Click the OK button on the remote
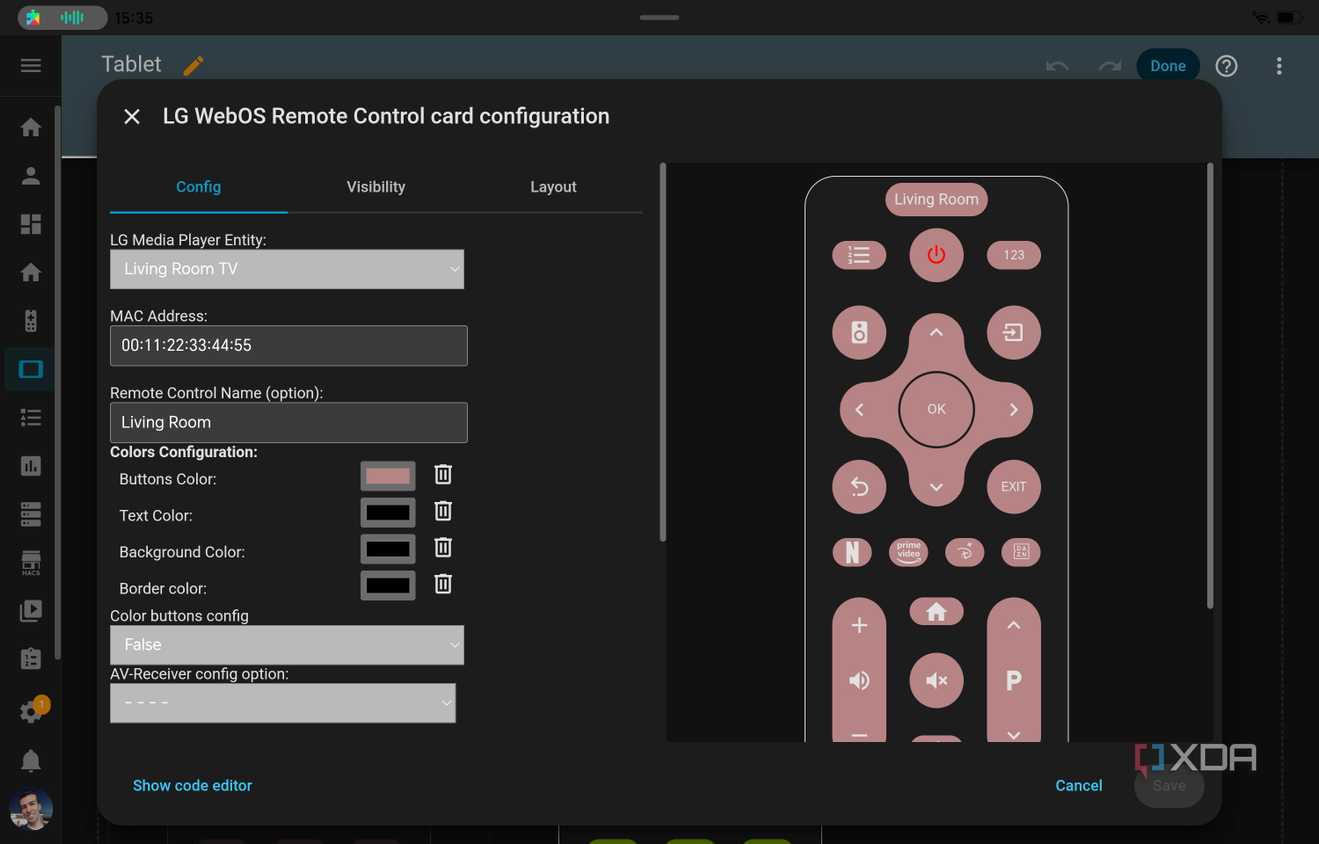Image resolution: width=1319 pixels, height=844 pixels. tap(936, 409)
